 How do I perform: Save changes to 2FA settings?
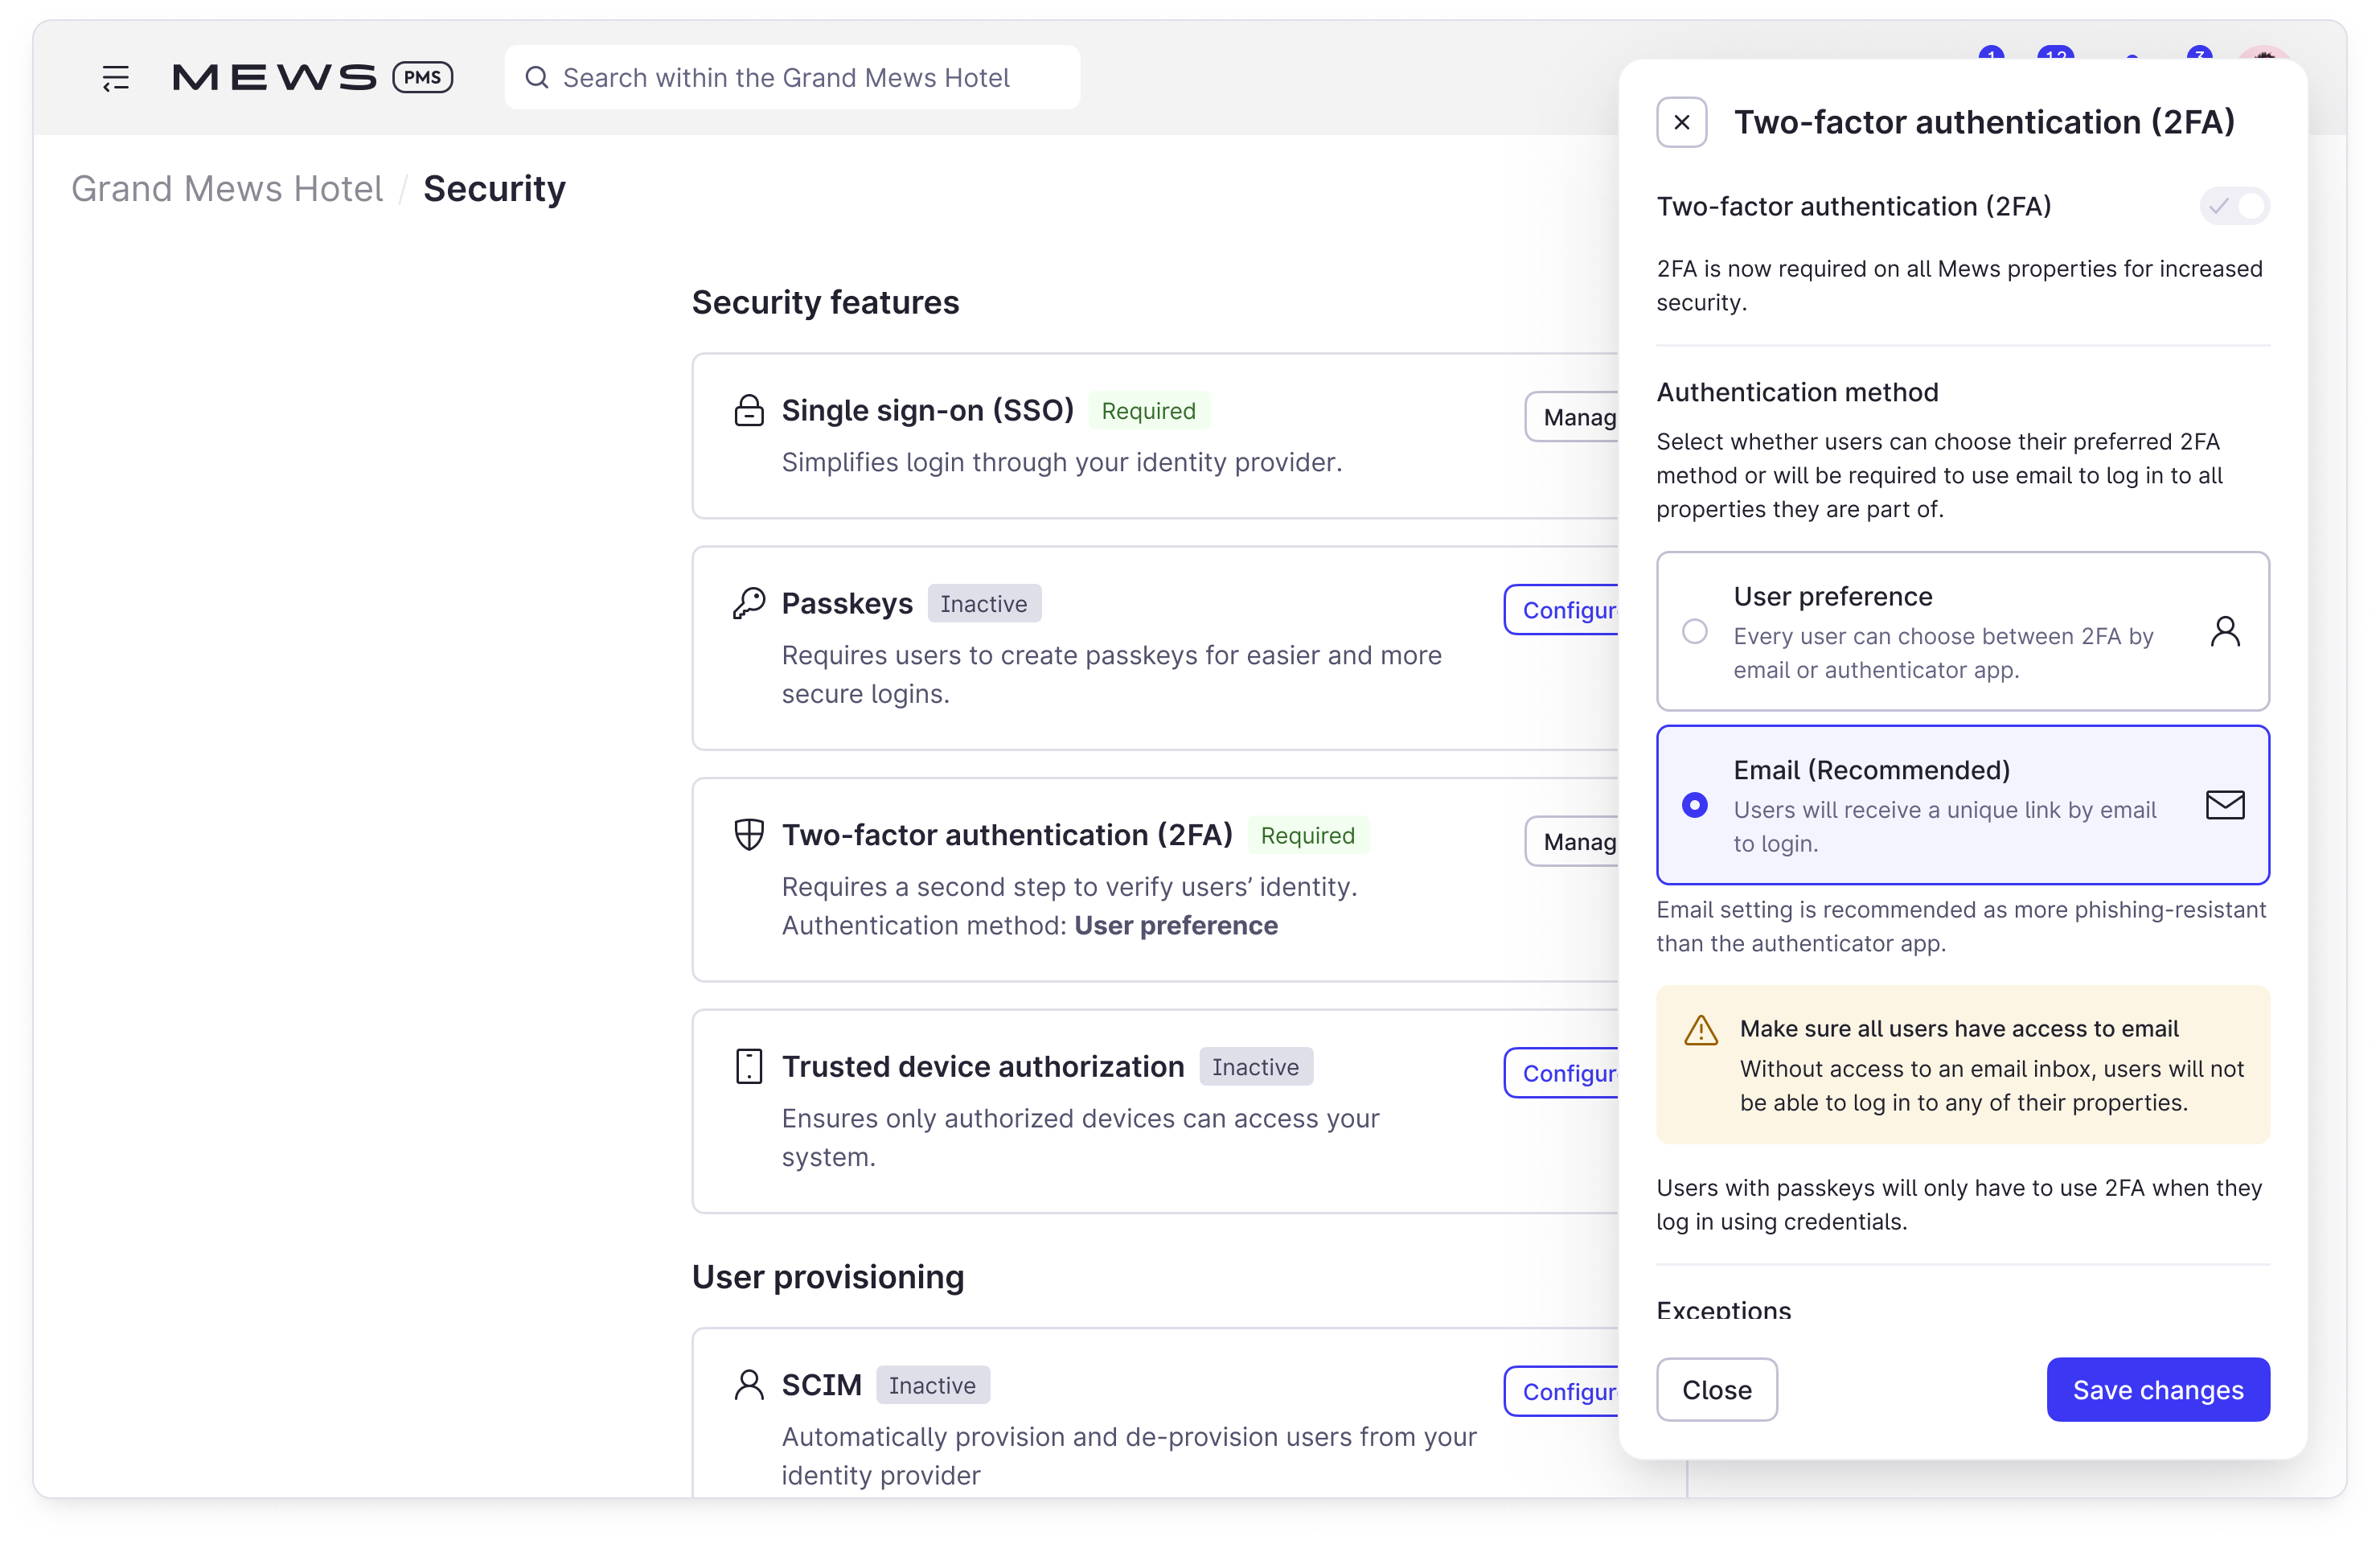click(2158, 1389)
